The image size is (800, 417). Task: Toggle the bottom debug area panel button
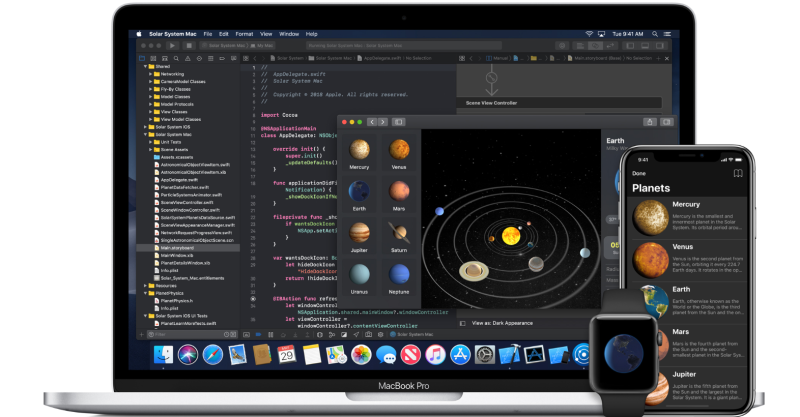click(645, 45)
